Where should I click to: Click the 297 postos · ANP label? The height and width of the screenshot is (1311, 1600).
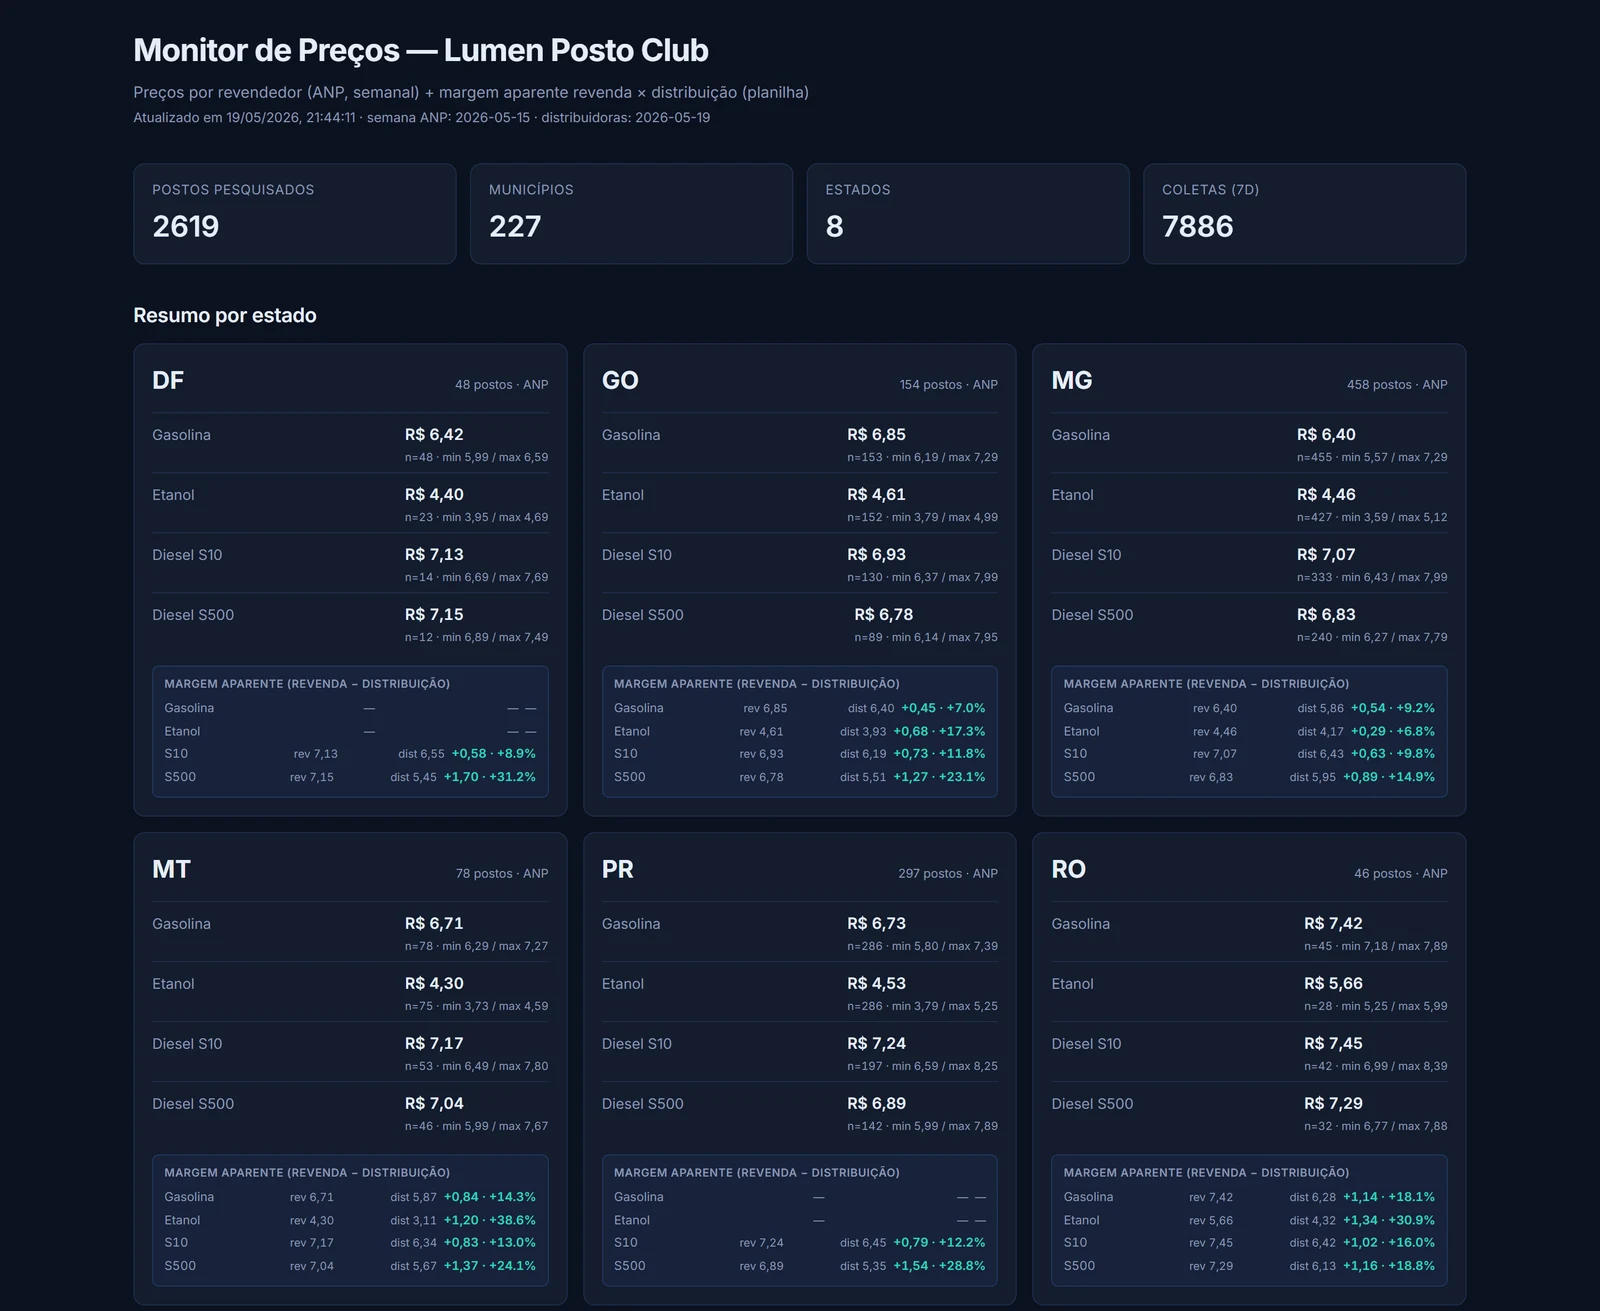[948, 873]
